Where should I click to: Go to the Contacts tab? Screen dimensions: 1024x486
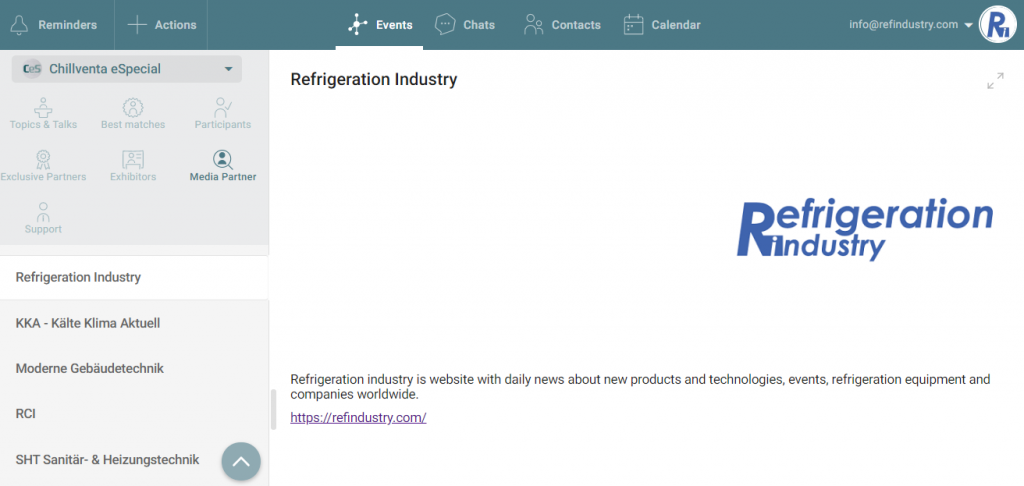pyautogui.click(x=562, y=25)
